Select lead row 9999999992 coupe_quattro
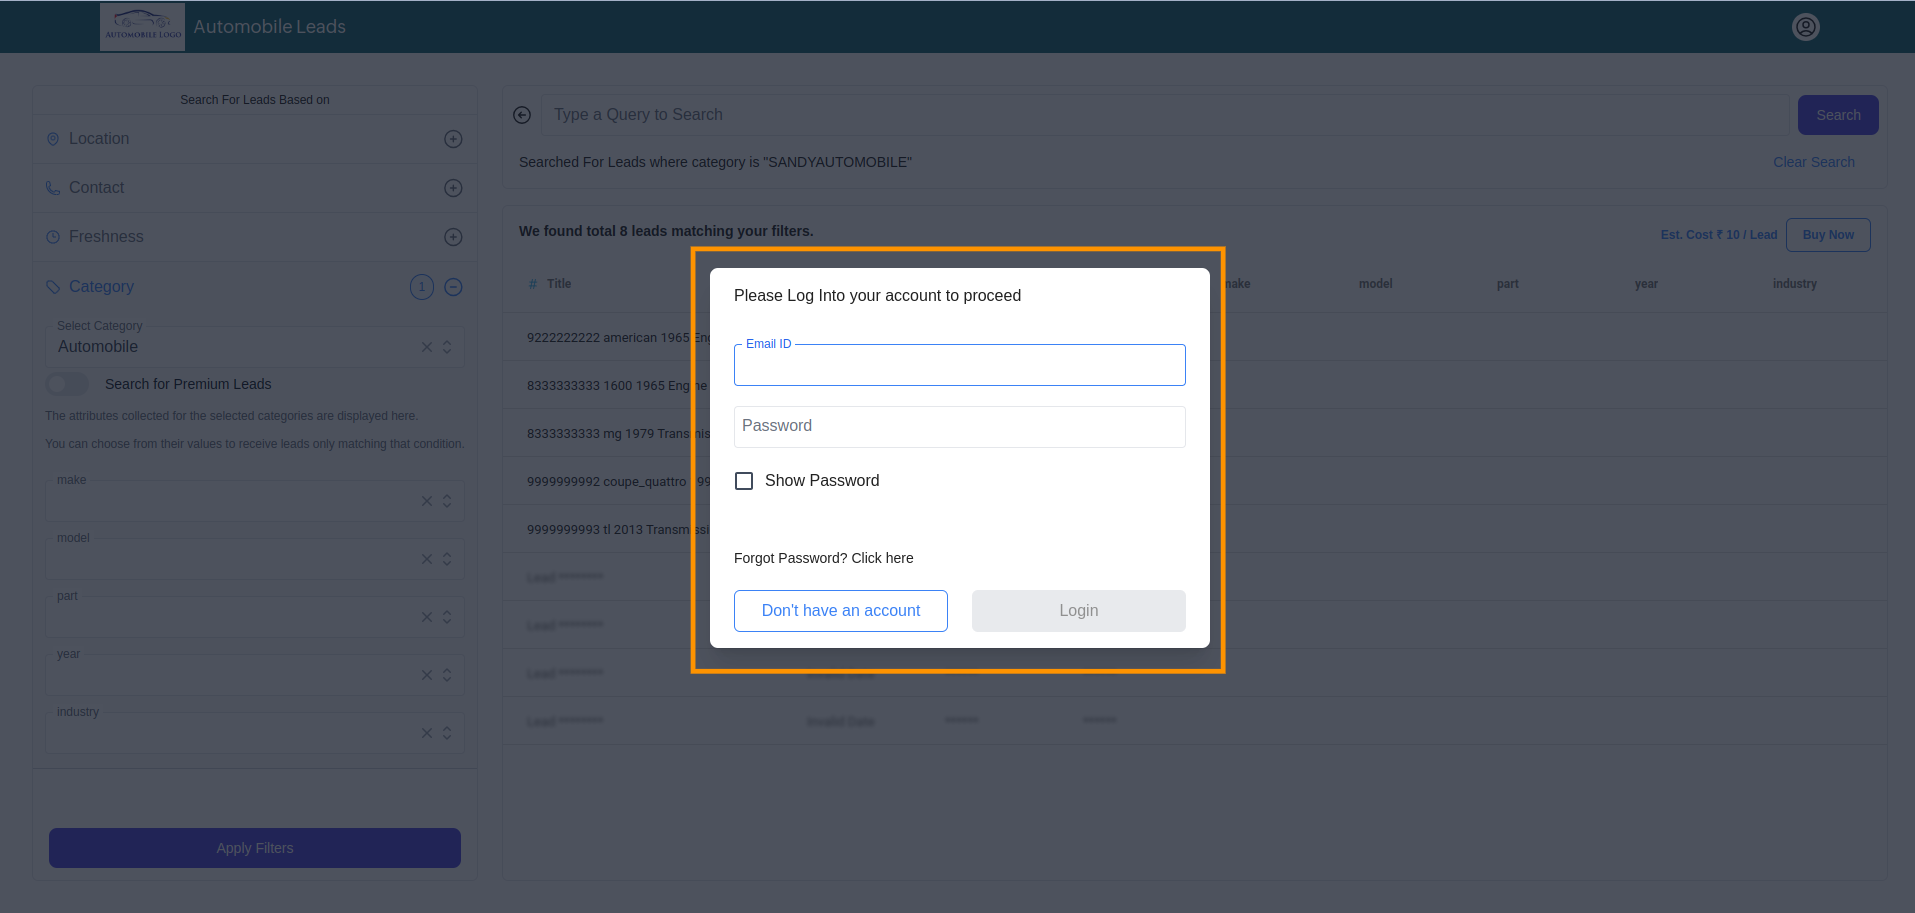1915x913 pixels. click(x=1194, y=482)
